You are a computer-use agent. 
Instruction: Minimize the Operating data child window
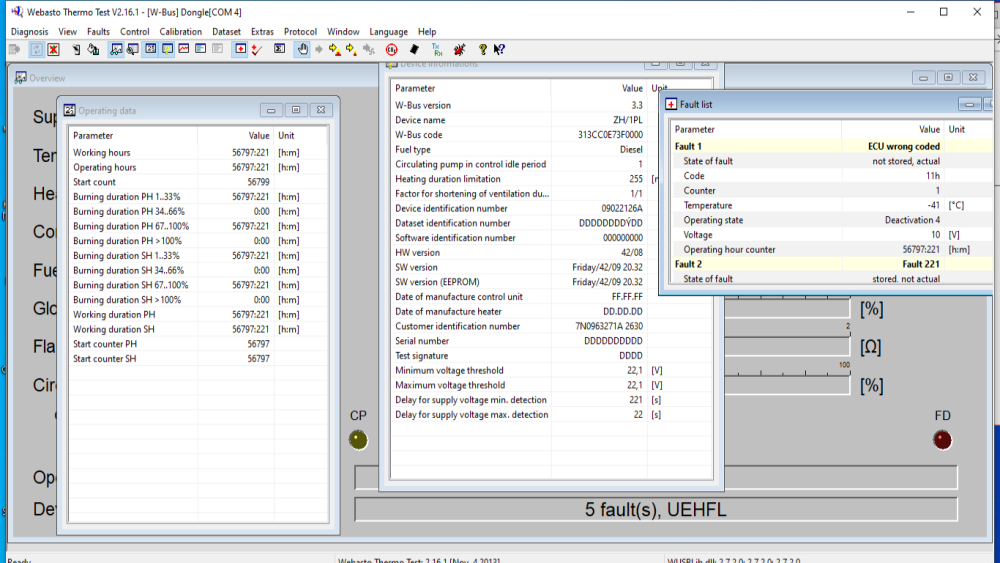tap(271, 110)
